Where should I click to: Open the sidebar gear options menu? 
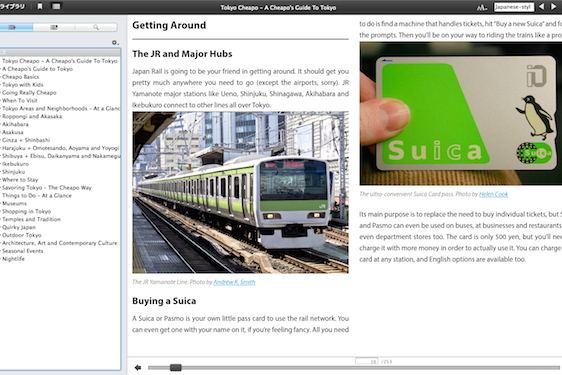115,42
